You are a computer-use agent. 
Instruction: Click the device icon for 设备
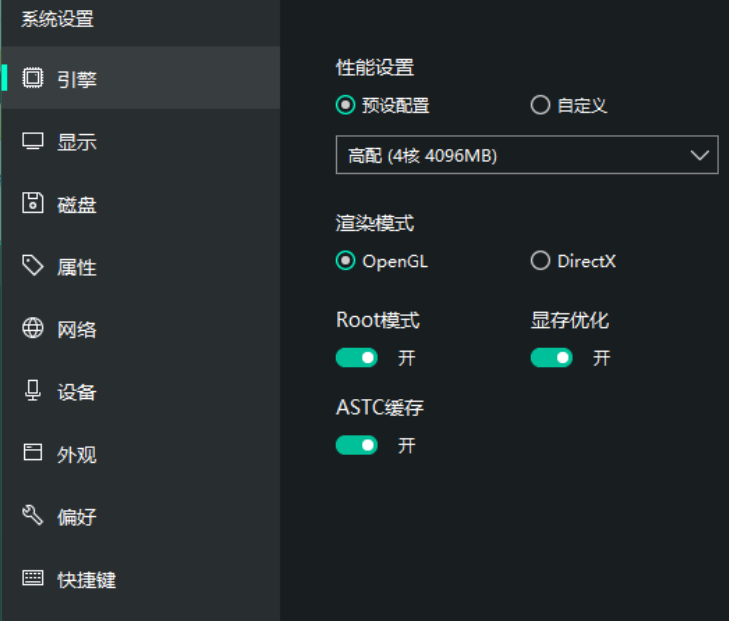[x=33, y=391]
